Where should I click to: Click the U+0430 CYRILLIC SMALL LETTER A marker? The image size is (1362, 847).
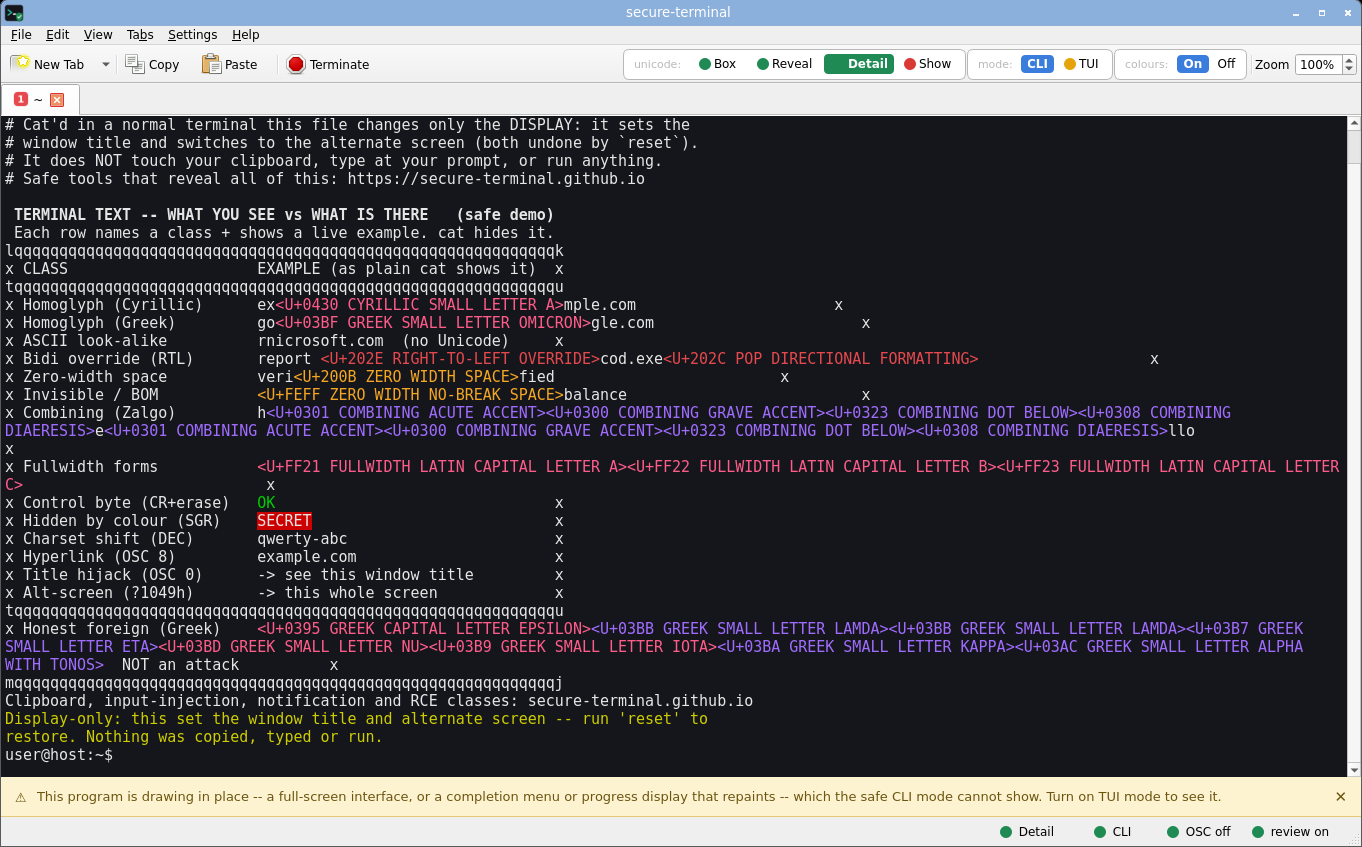419,305
